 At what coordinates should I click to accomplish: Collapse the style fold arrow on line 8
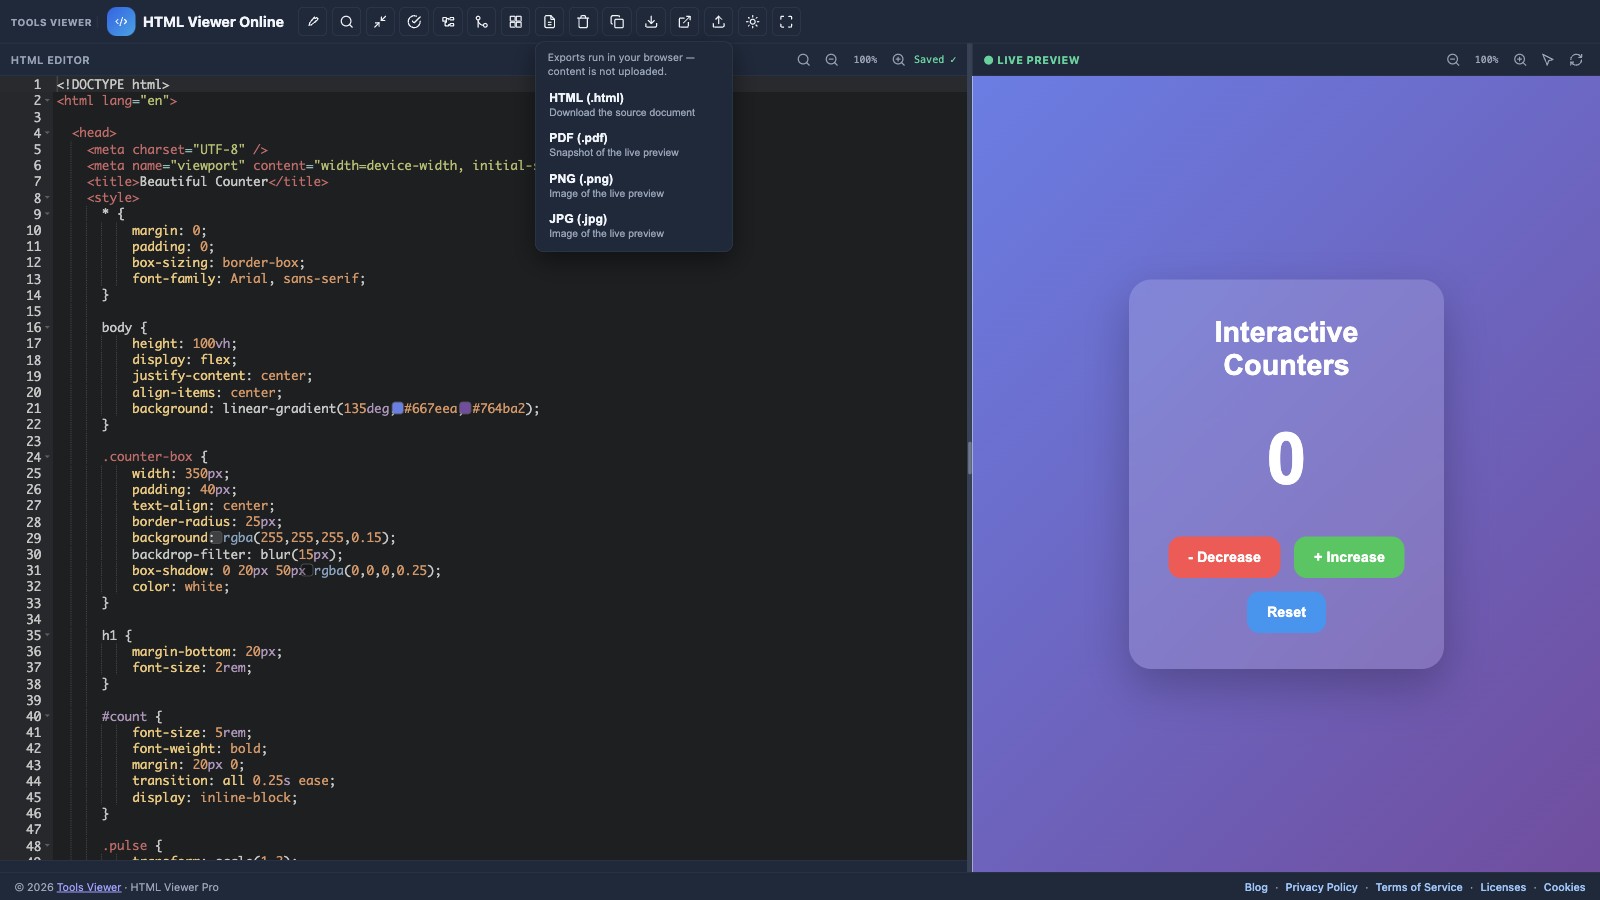47,198
